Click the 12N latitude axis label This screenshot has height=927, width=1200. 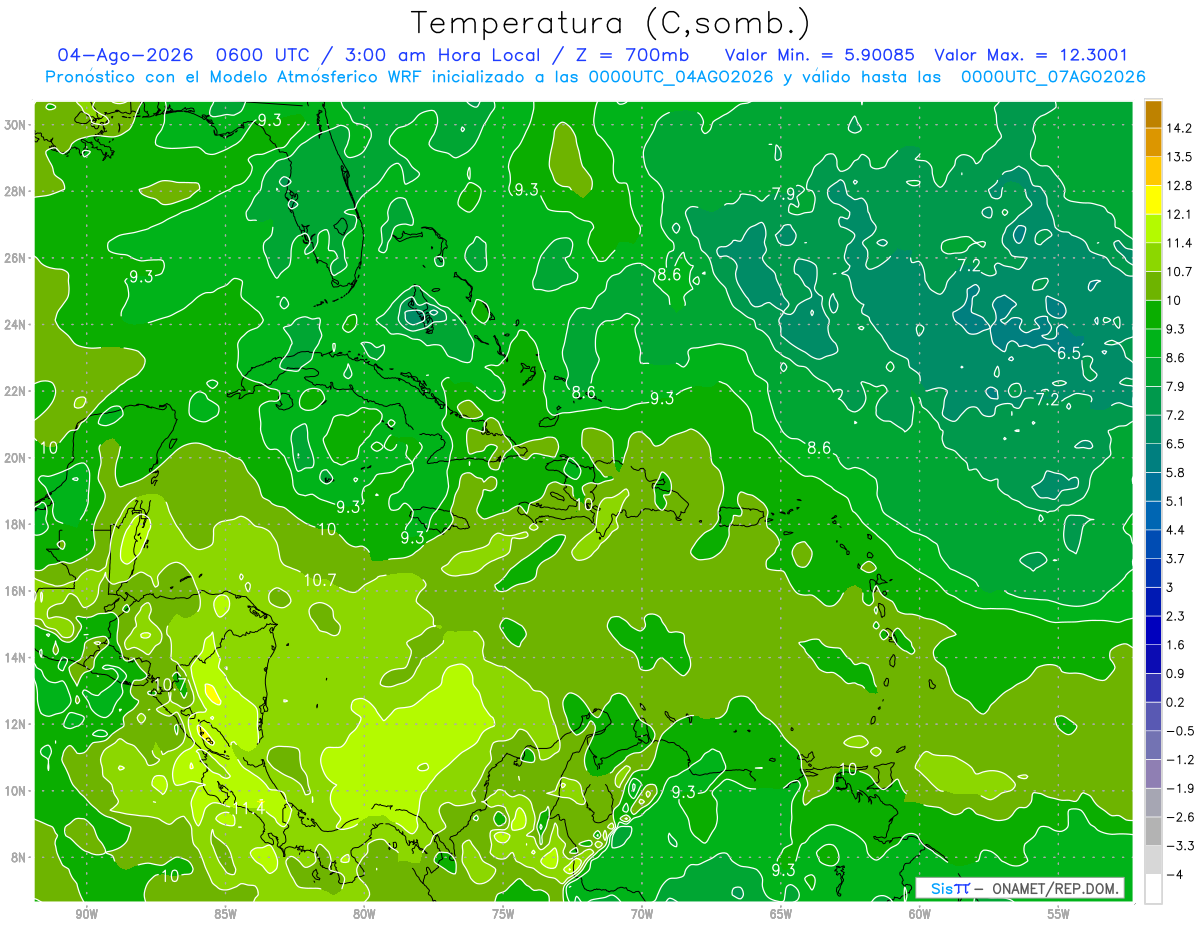point(16,724)
